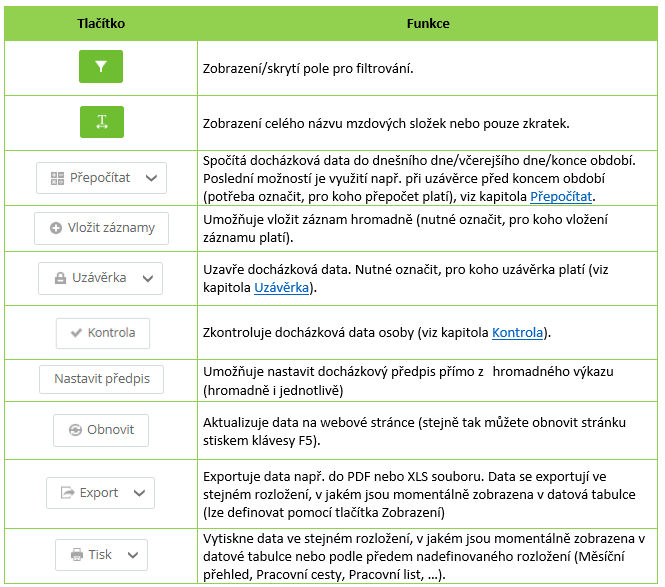This screenshot has height=587, width=665.
Task: Click the green filter funnel button
Action: pos(101,67)
